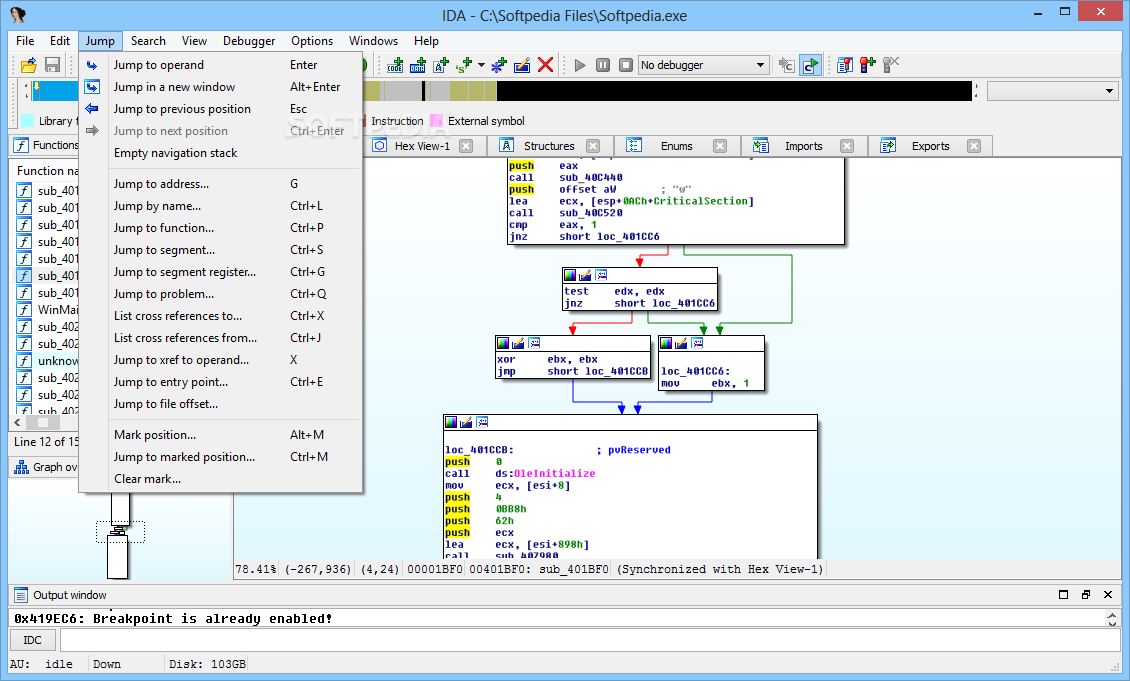Choose Jump to address...
This screenshot has height=681, width=1130.
pos(221,184)
